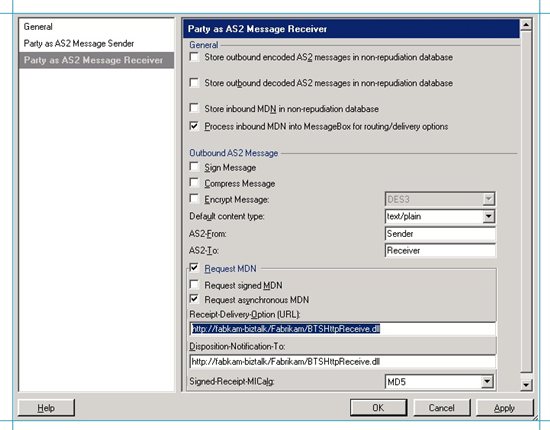The width and height of the screenshot is (550, 430).
Task: Tick the Sign Message checkbox
Action: pos(194,167)
